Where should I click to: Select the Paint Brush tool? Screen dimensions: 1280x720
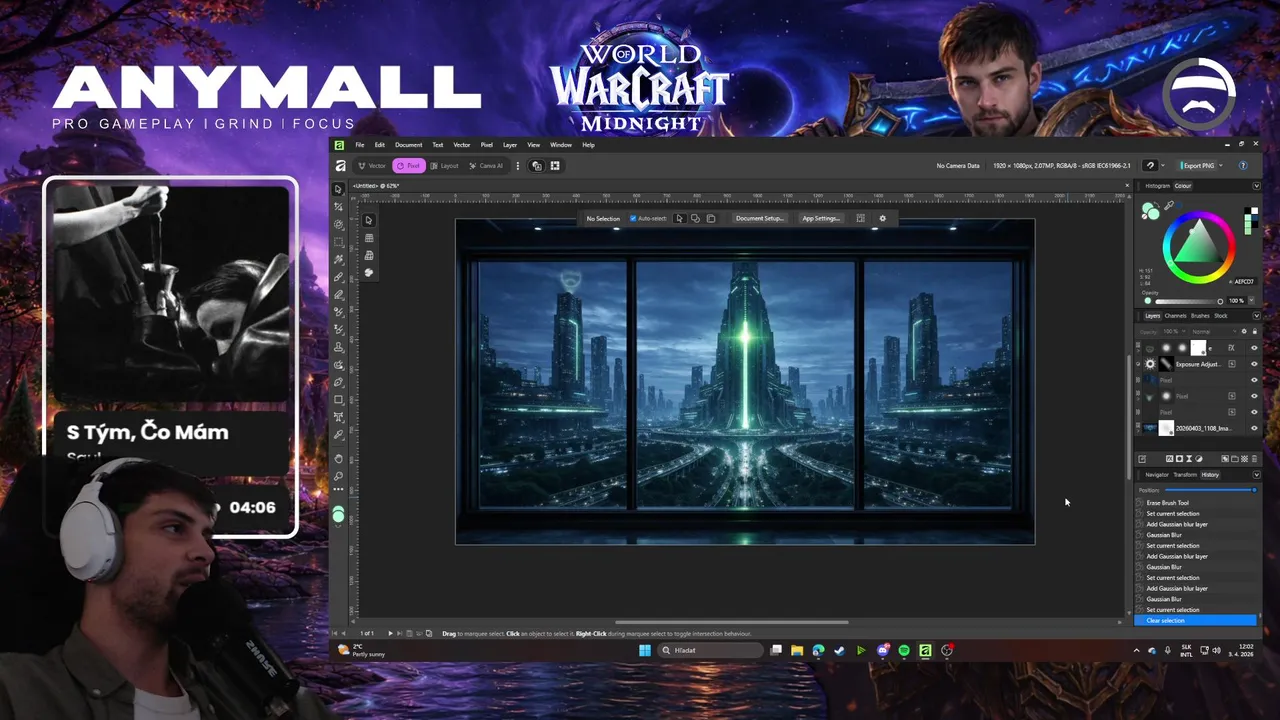[x=338, y=276]
